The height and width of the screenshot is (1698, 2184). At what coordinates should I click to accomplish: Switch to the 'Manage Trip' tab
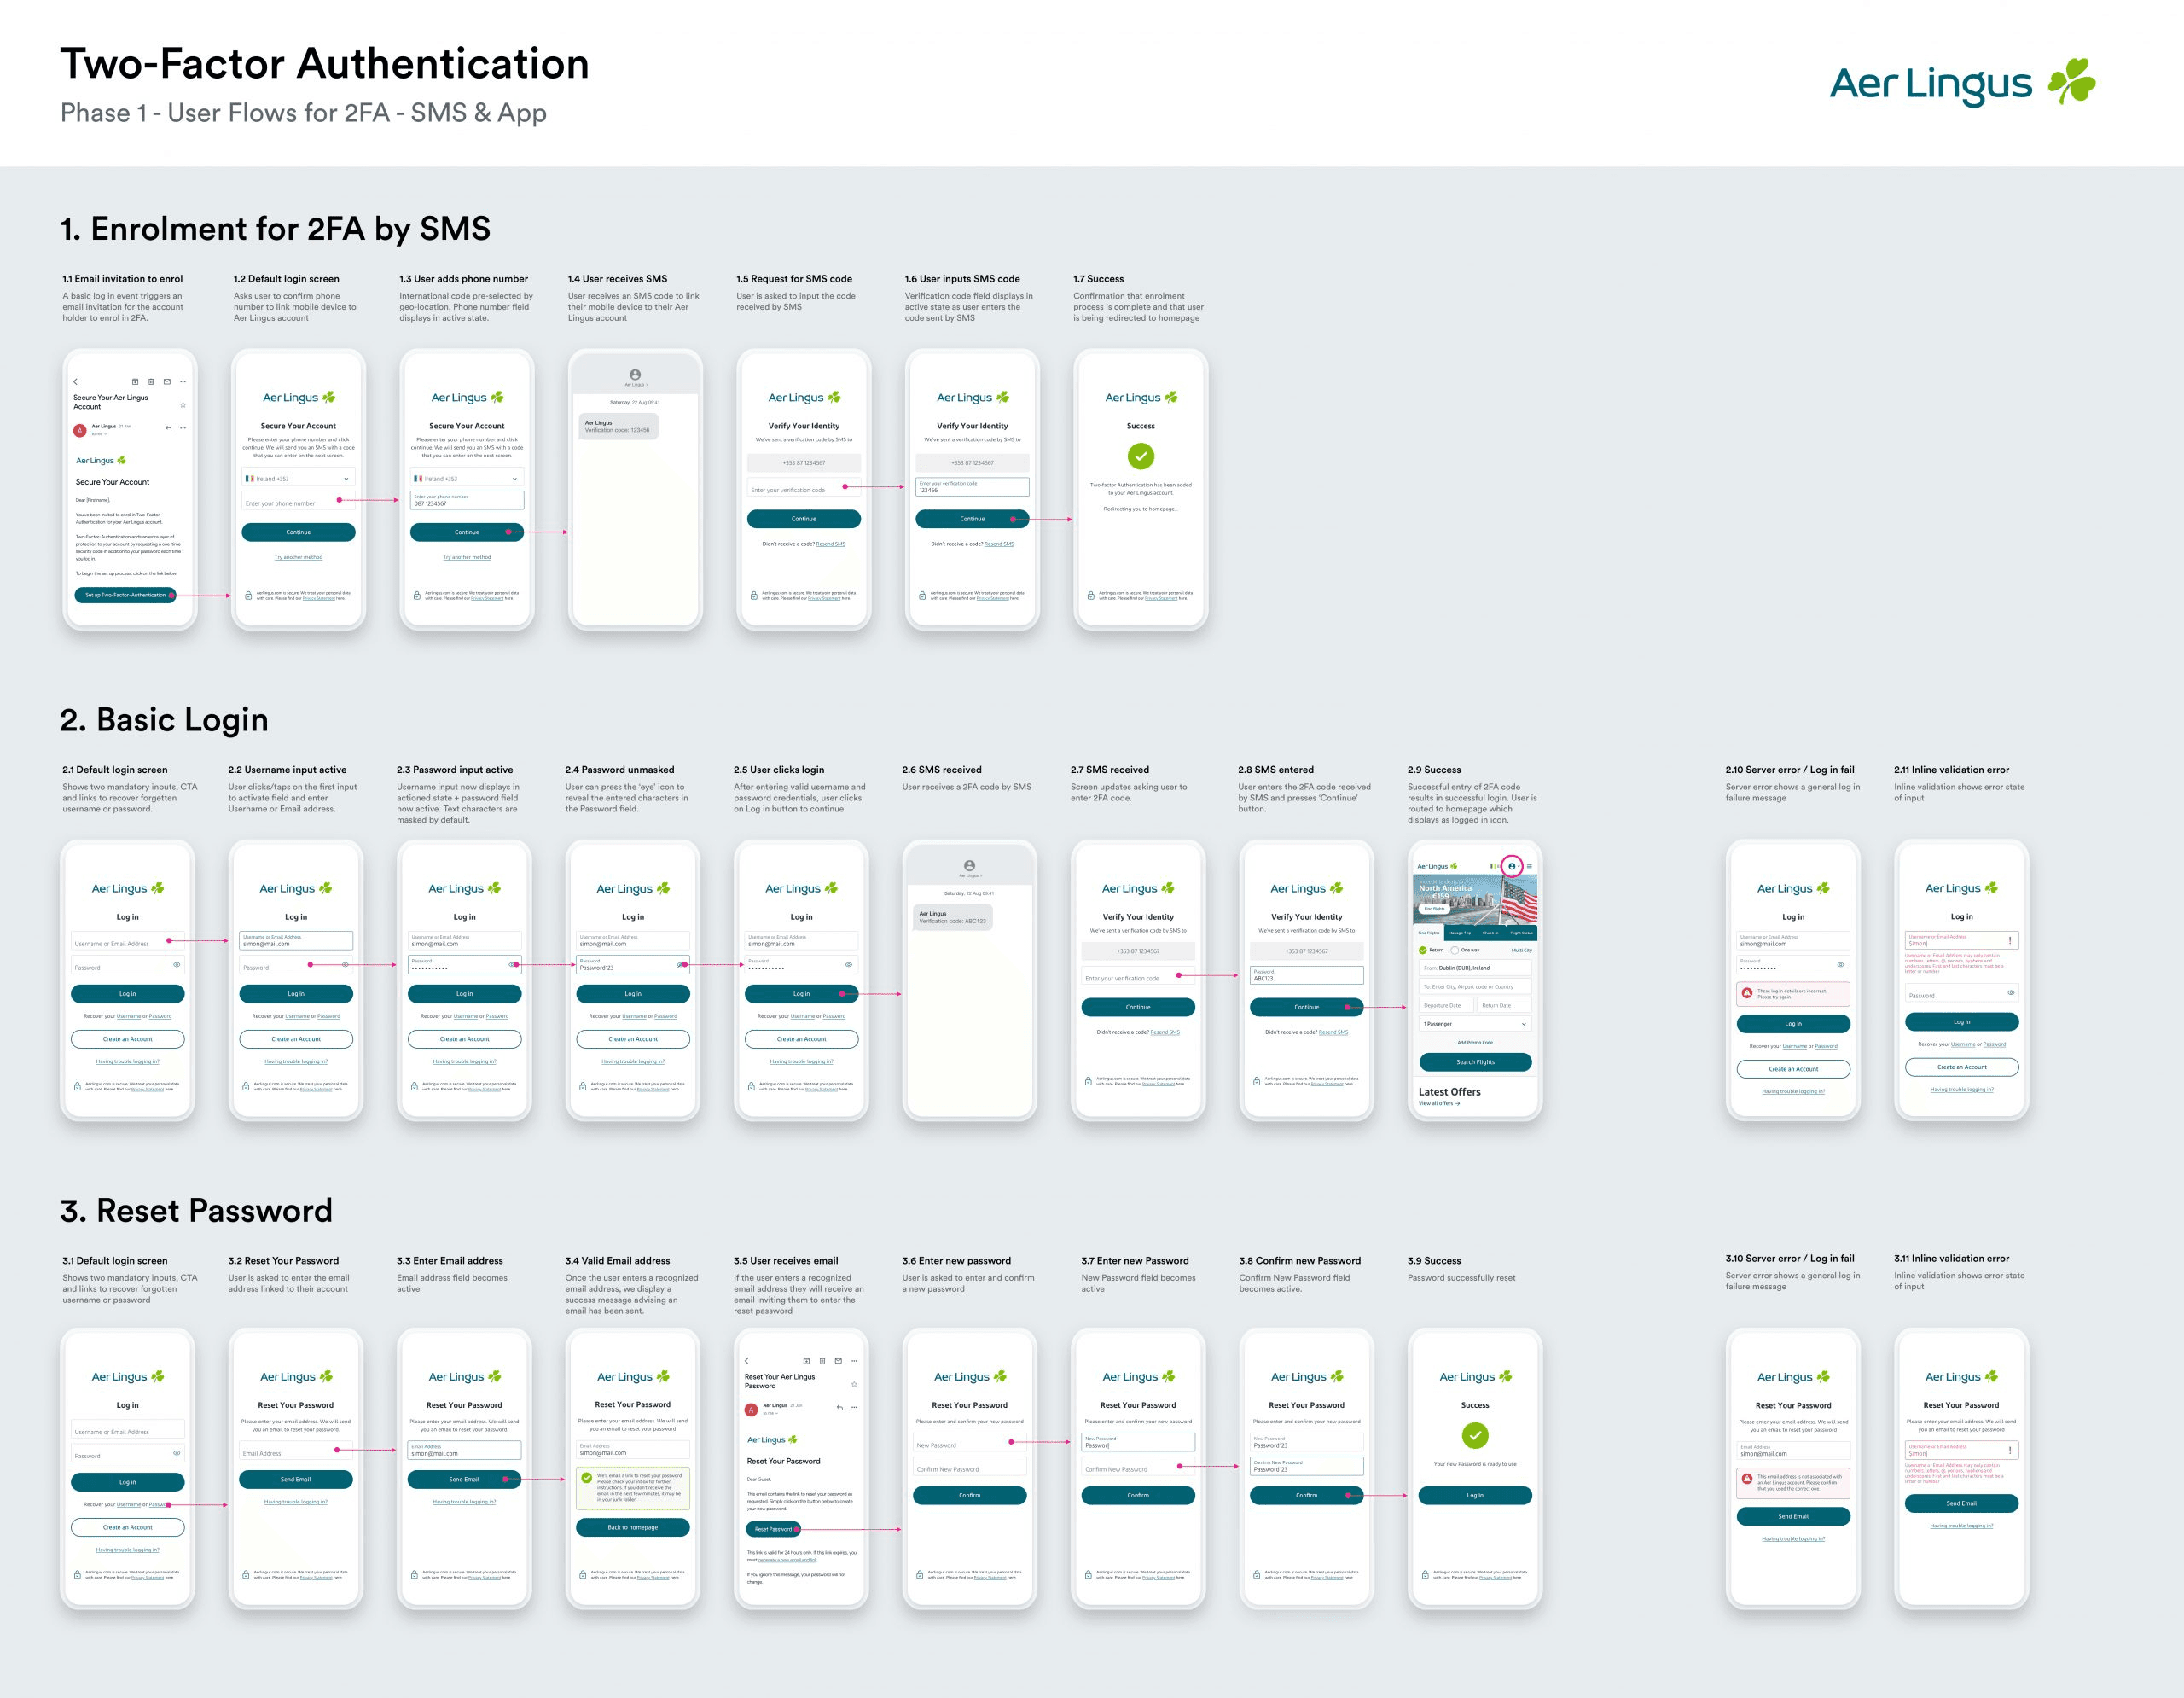click(x=1459, y=933)
